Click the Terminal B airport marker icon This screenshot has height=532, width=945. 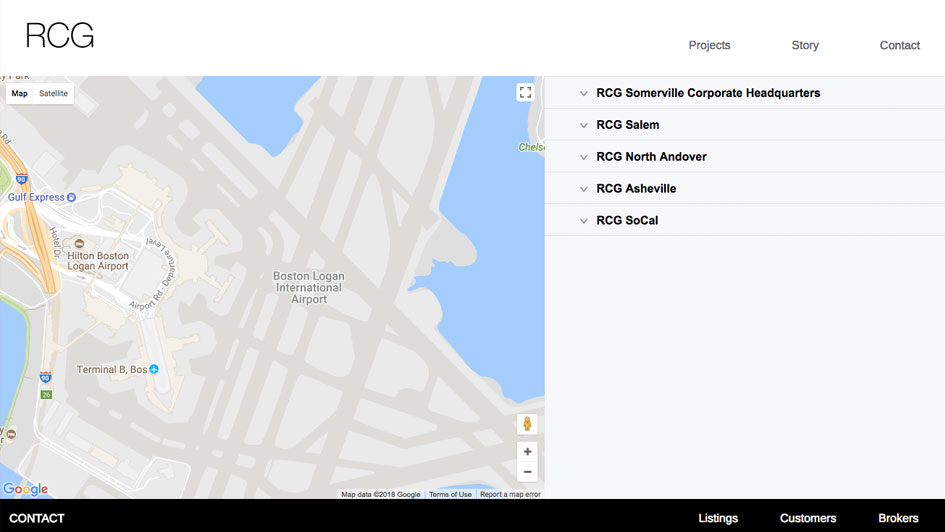pyautogui.click(x=154, y=369)
